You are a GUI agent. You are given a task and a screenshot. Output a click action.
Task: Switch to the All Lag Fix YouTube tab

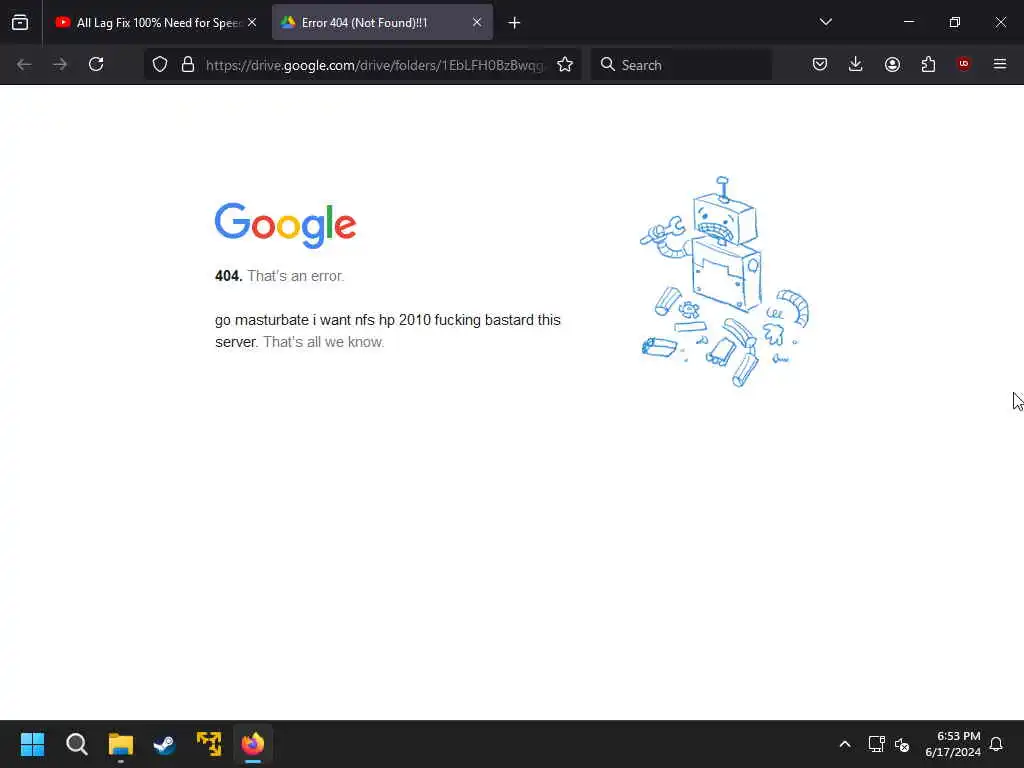tap(156, 23)
